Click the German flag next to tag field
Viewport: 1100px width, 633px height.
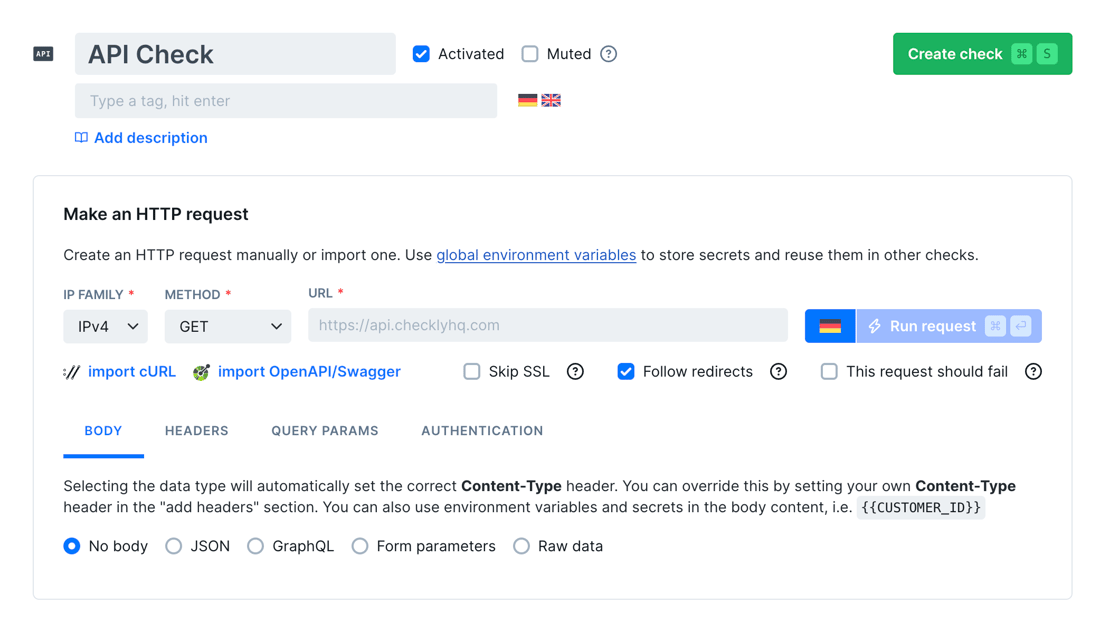(528, 100)
